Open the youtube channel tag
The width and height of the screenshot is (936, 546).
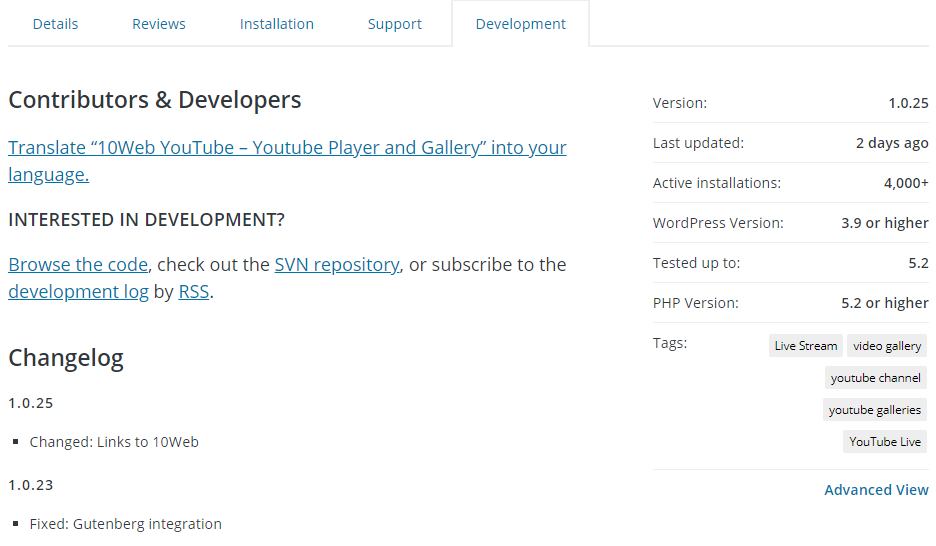[876, 378]
